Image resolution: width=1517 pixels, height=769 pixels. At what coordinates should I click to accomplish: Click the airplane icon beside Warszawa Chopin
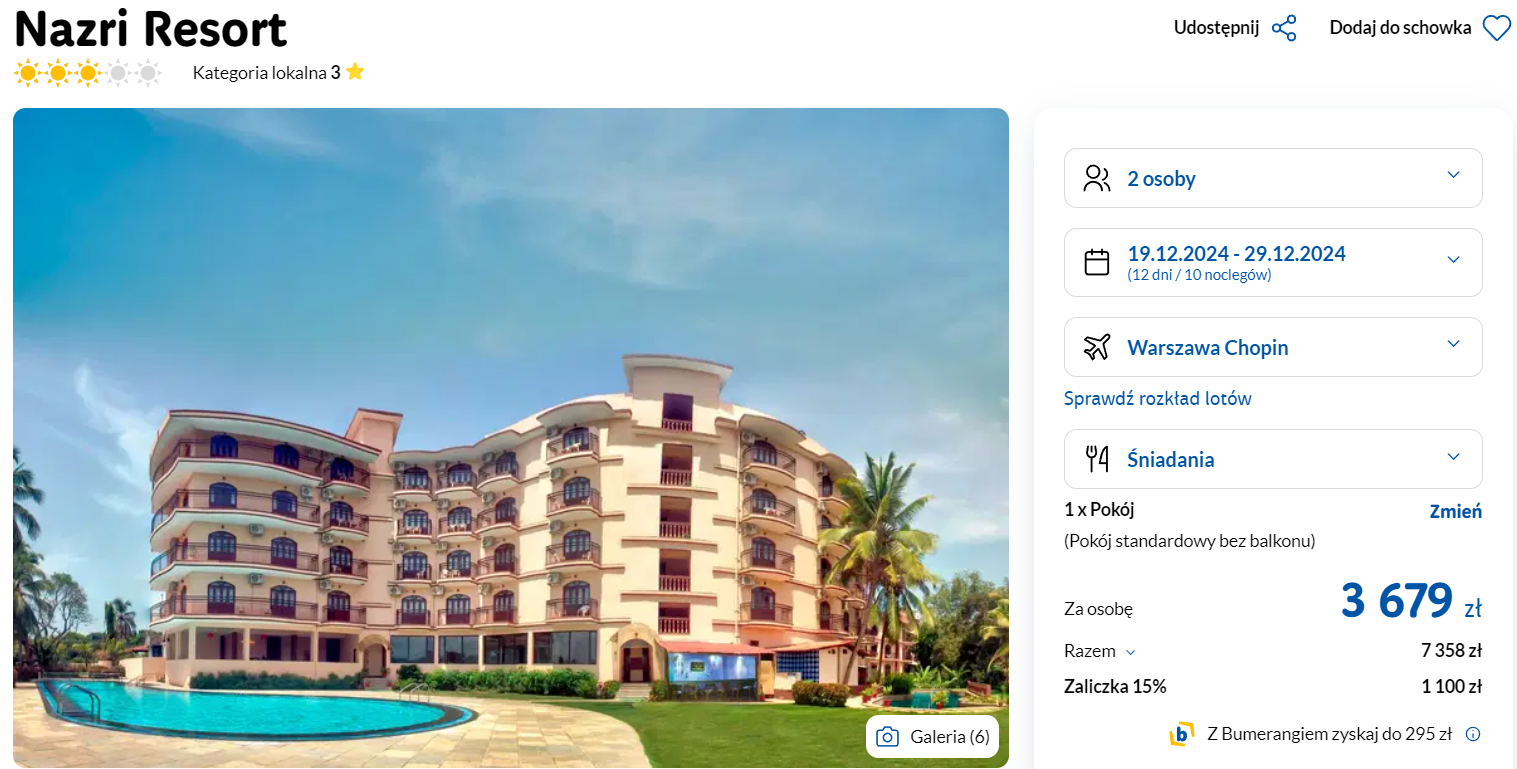[1097, 348]
